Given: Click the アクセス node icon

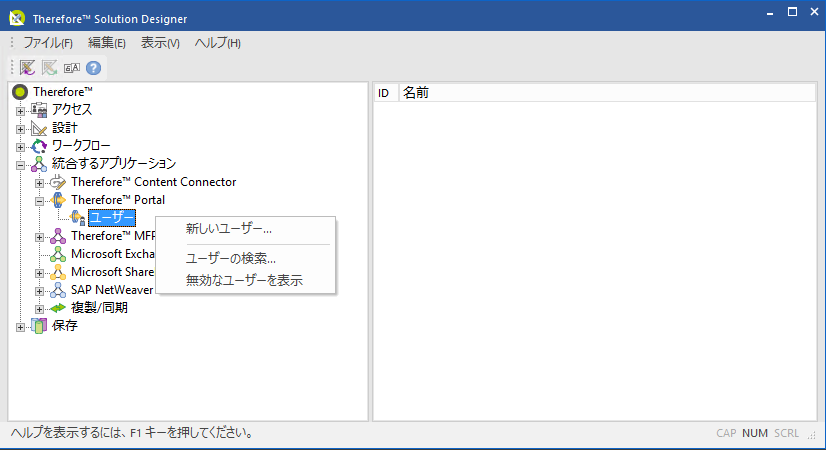Looking at the screenshot, I should pos(39,110).
